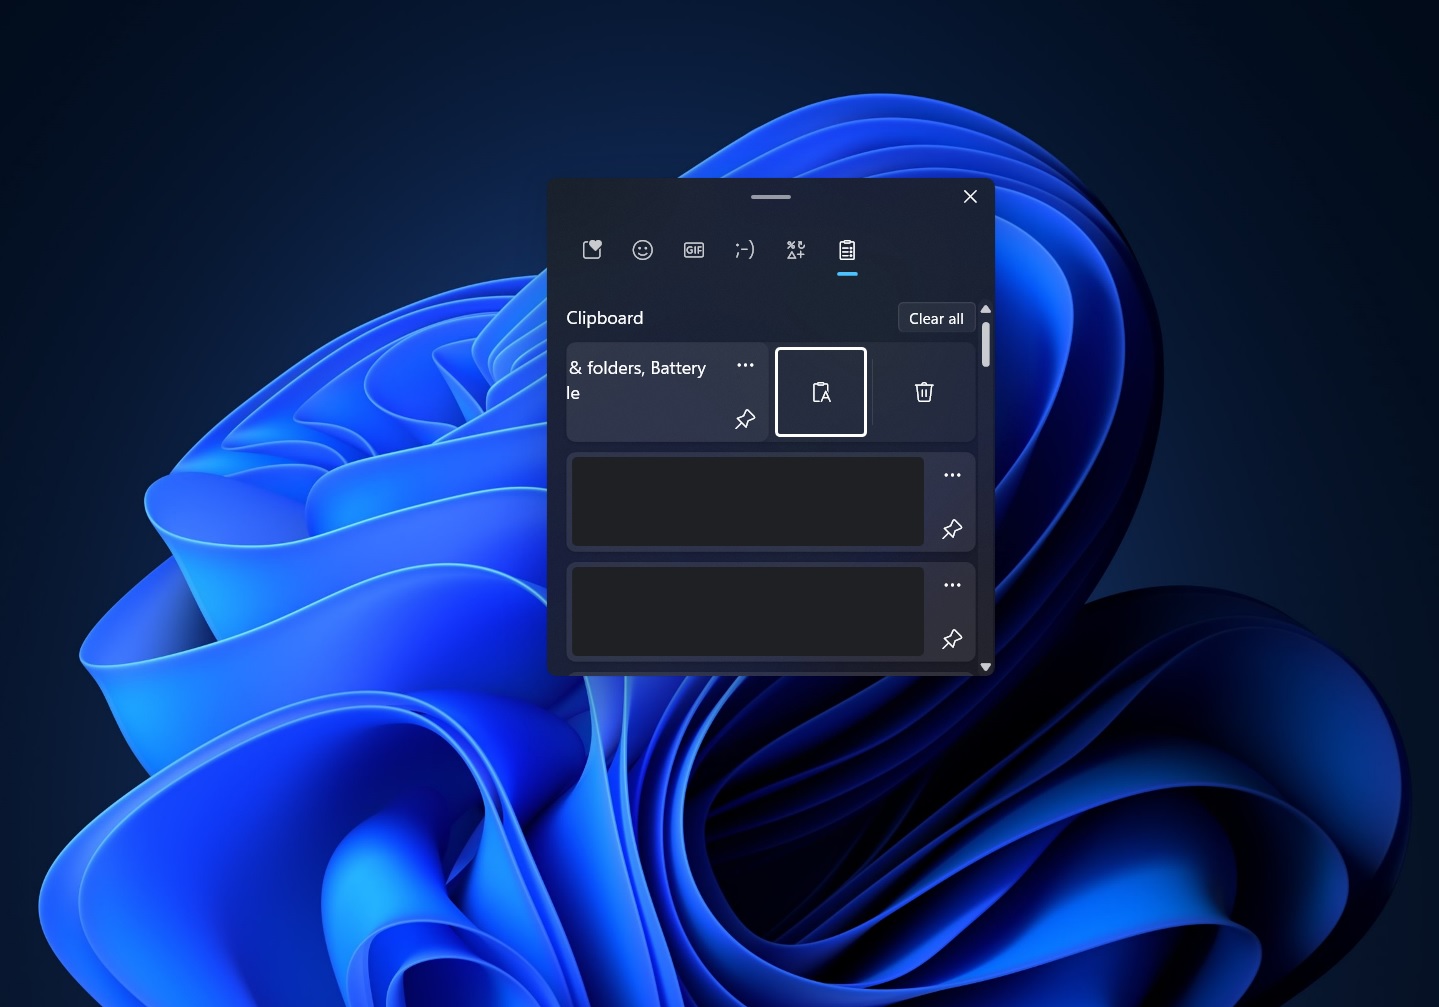Click the scrollbar up arrow
This screenshot has height=1007, width=1439.
pos(986,309)
